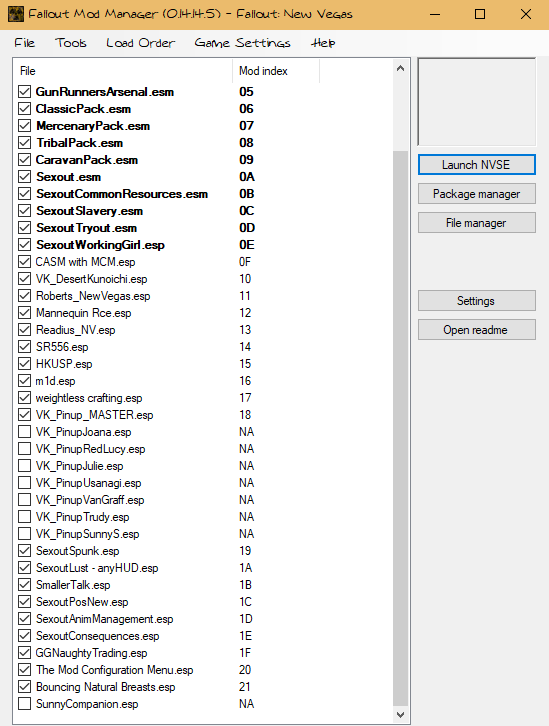Click the Launch NVSE button
Viewport: 549px width, 726px height.
click(476, 165)
